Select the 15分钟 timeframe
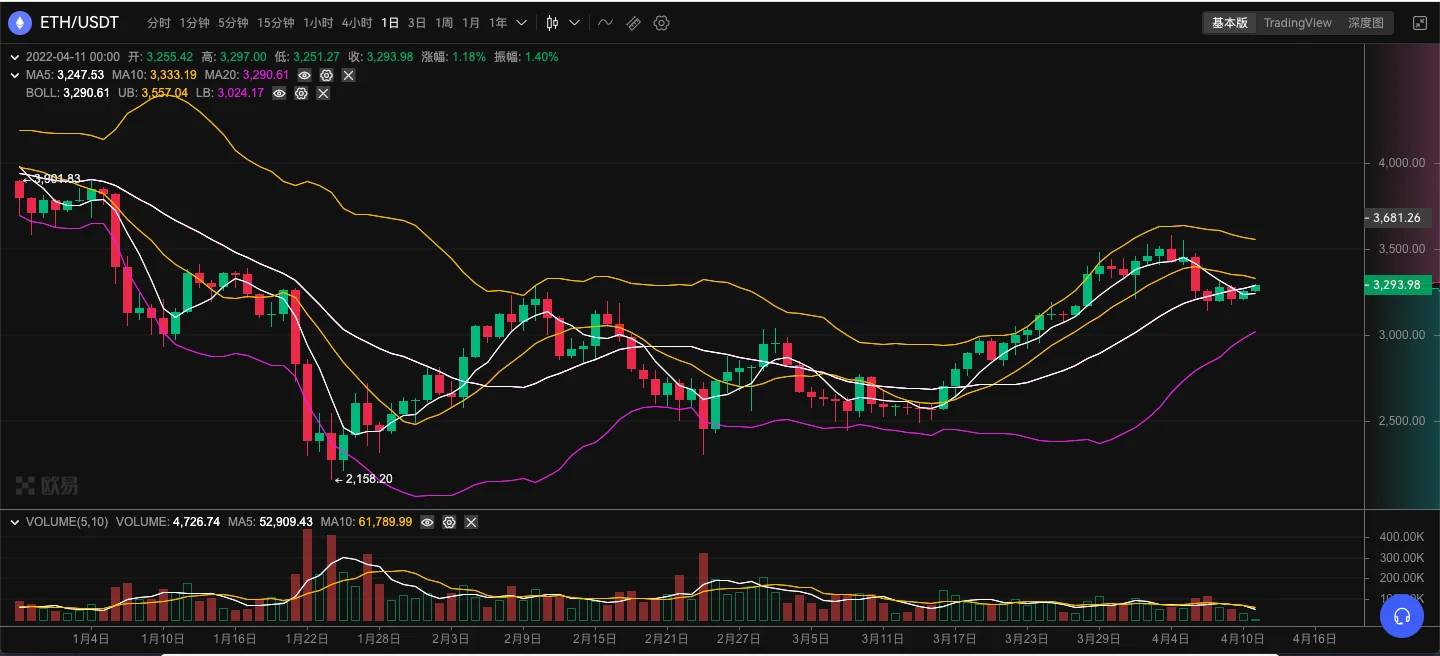The width and height of the screenshot is (1440, 656). click(x=275, y=23)
